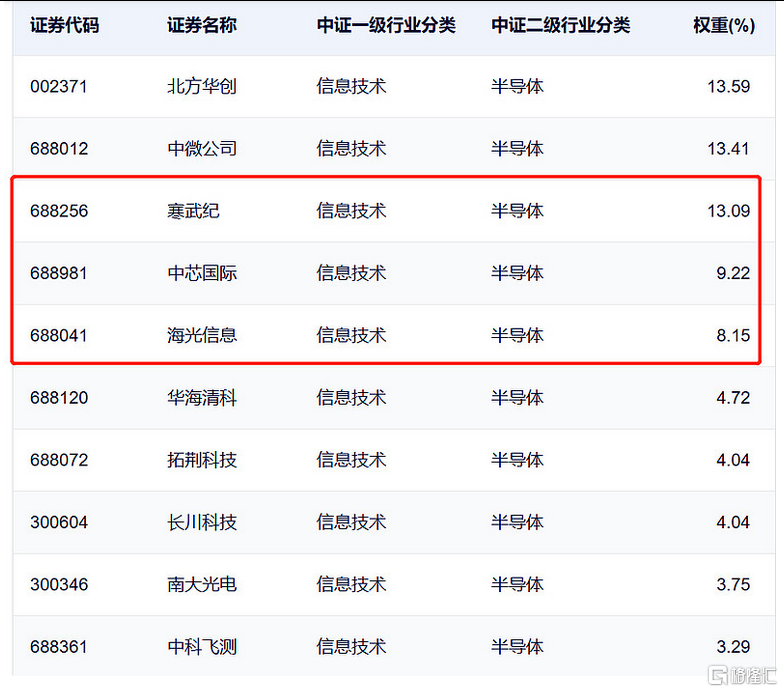Select security name 中科飞测
This screenshot has height=692, width=784.
[202, 647]
